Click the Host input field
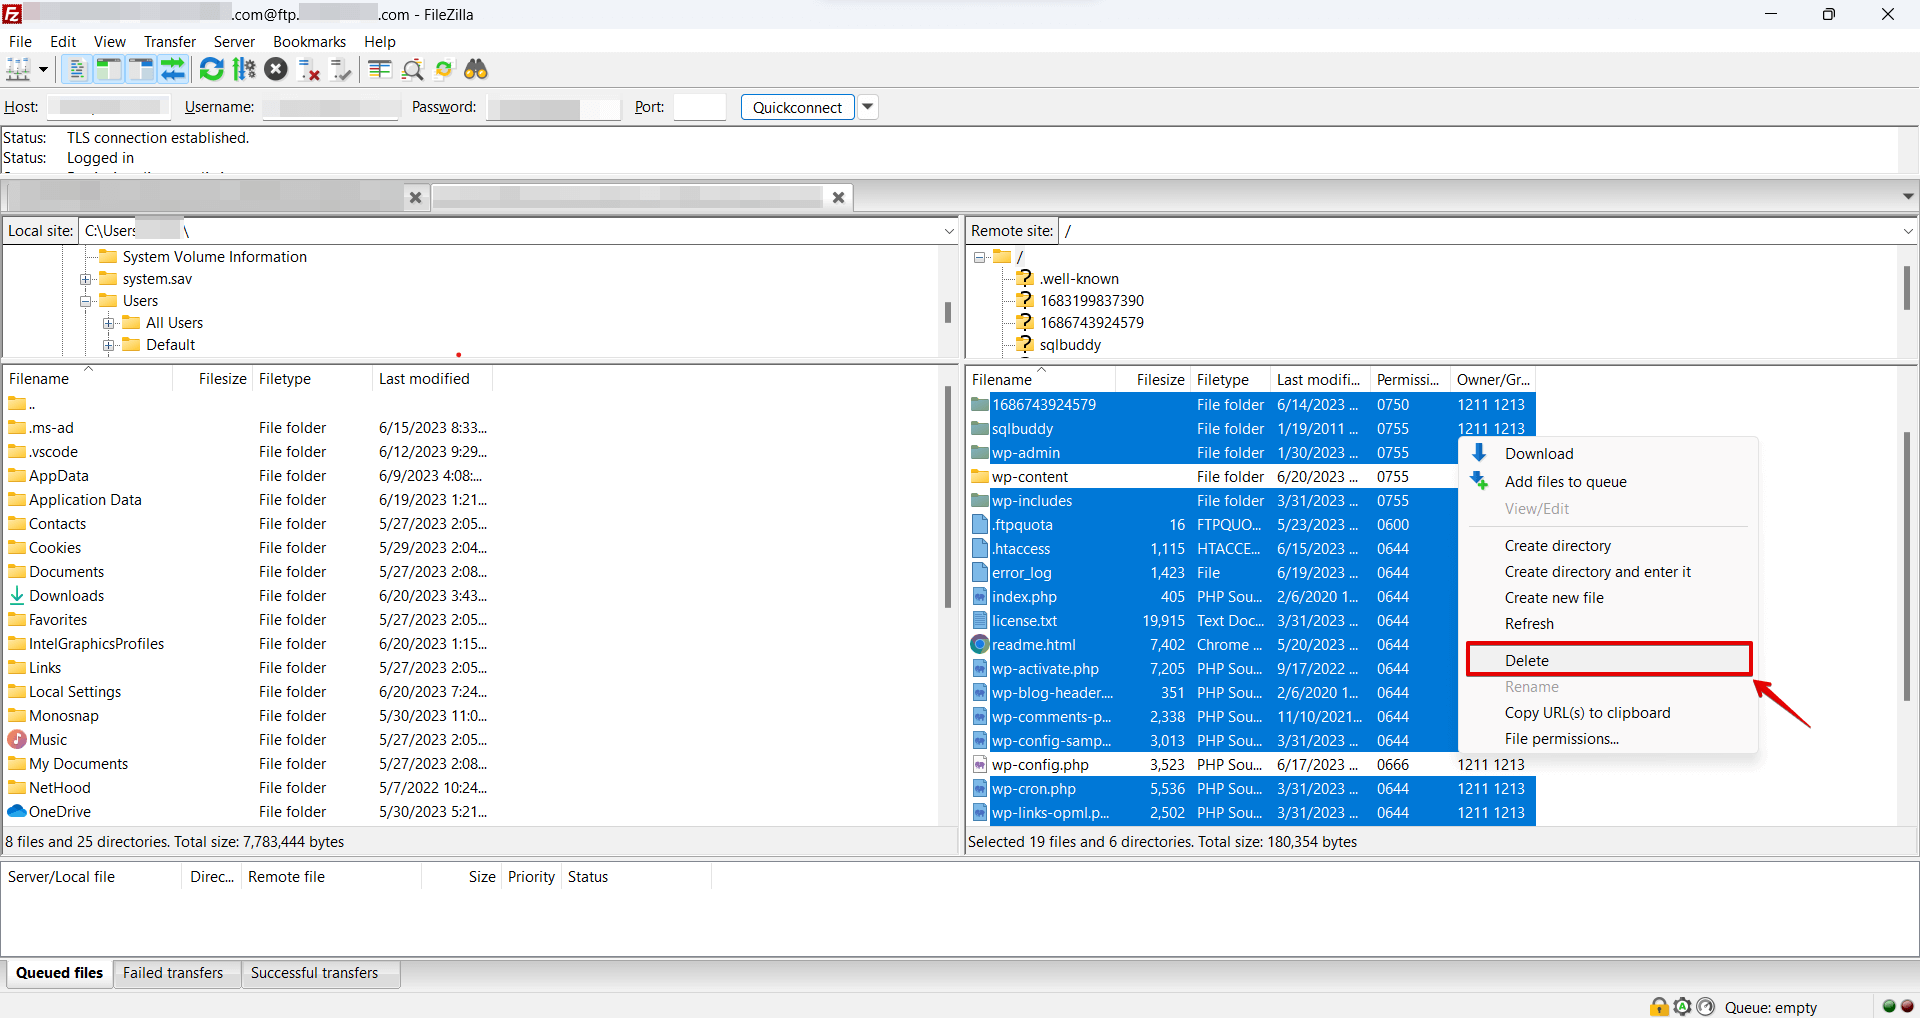 108,107
